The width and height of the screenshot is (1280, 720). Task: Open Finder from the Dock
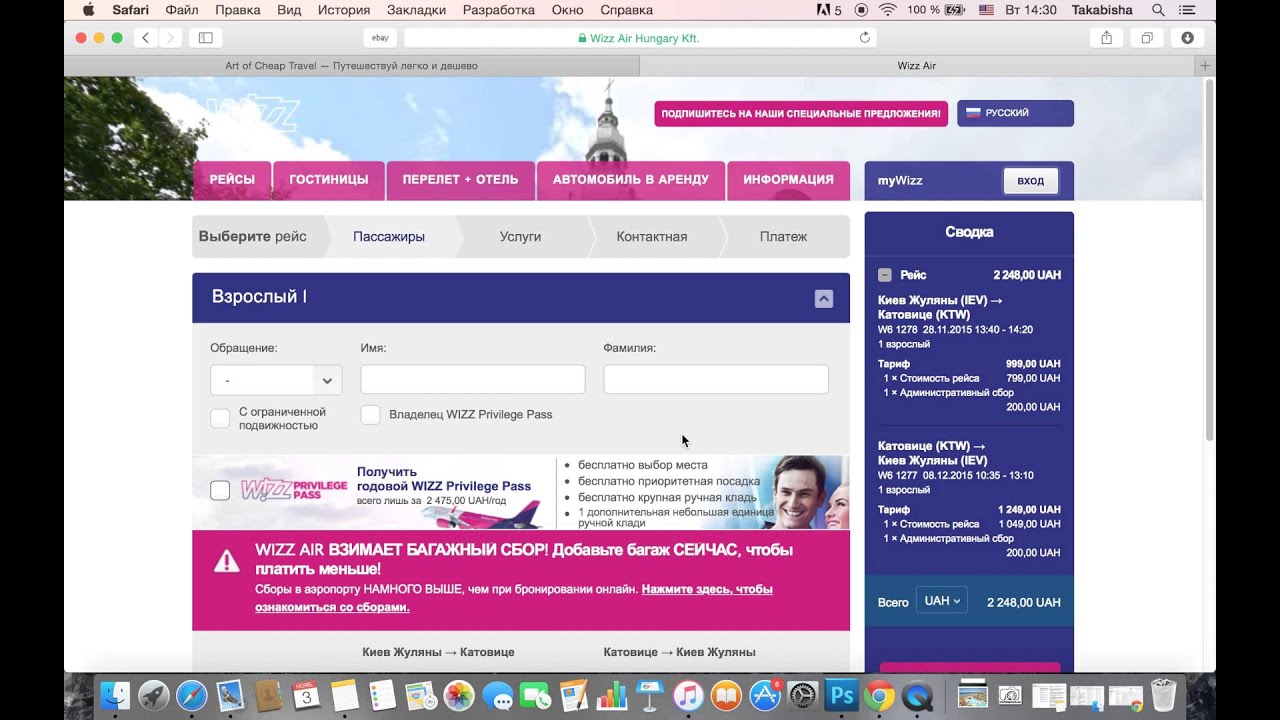[x=116, y=696]
